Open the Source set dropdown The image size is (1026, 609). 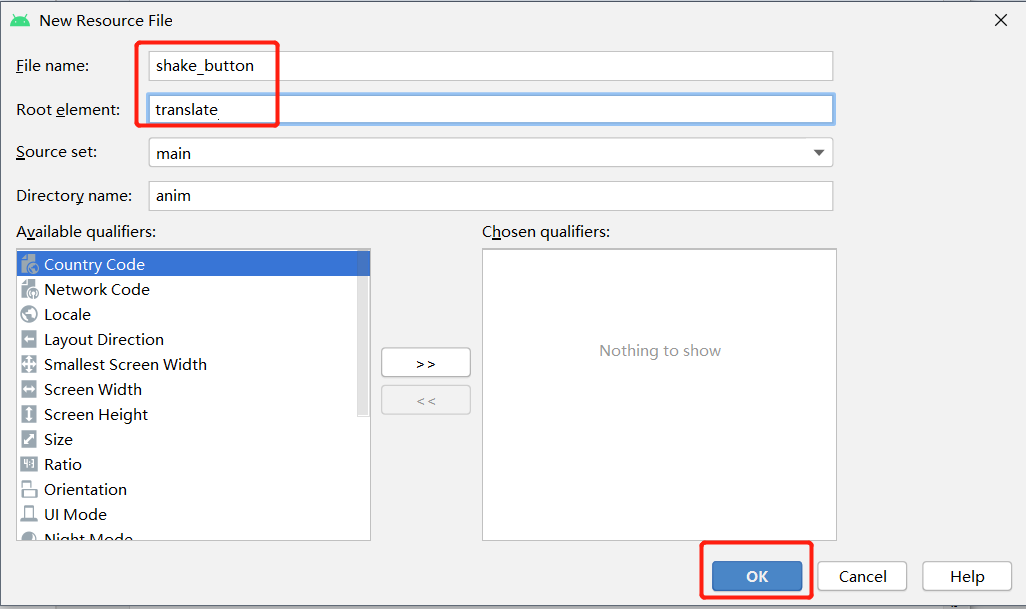click(x=491, y=152)
